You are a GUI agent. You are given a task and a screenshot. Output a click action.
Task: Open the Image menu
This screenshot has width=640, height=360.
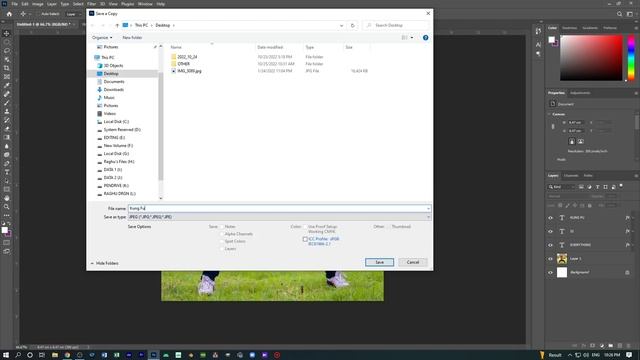(38, 4)
